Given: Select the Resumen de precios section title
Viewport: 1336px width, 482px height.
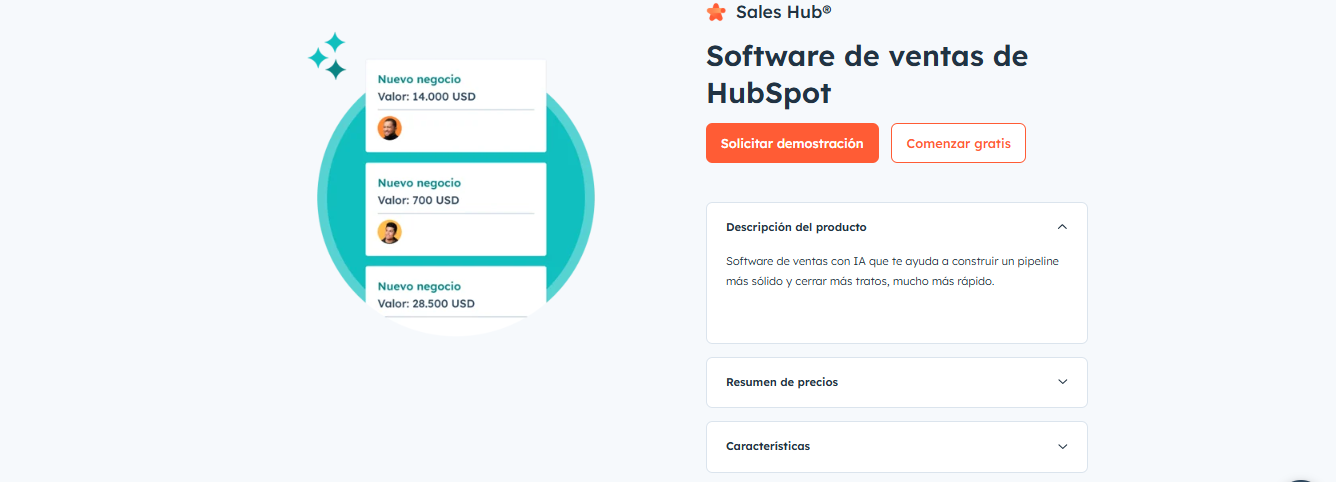Looking at the screenshot, I should coord(782,382).
